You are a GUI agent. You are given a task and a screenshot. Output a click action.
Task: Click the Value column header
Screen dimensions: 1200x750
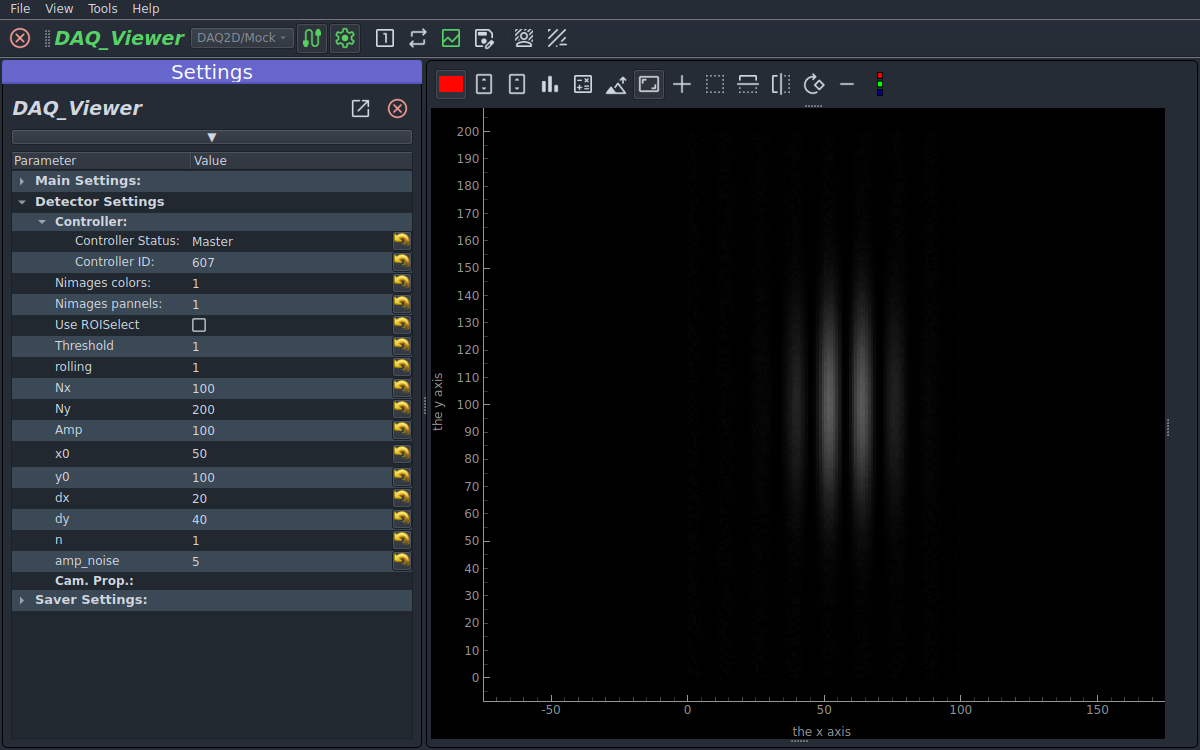[301, 160]
